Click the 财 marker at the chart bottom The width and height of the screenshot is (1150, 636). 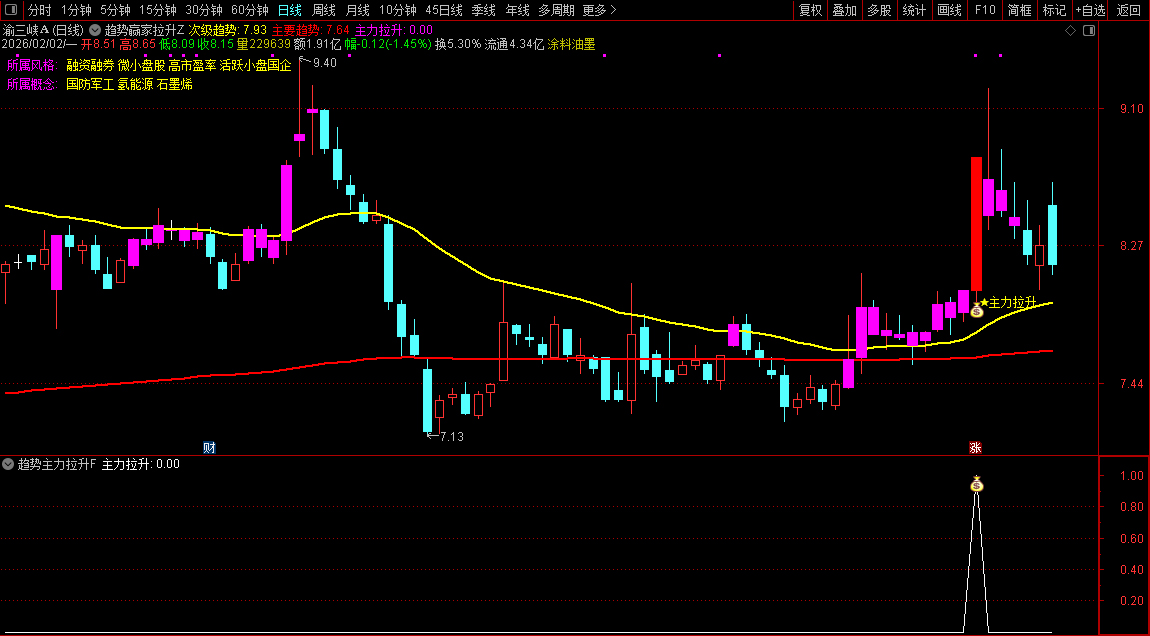point(209,447)
